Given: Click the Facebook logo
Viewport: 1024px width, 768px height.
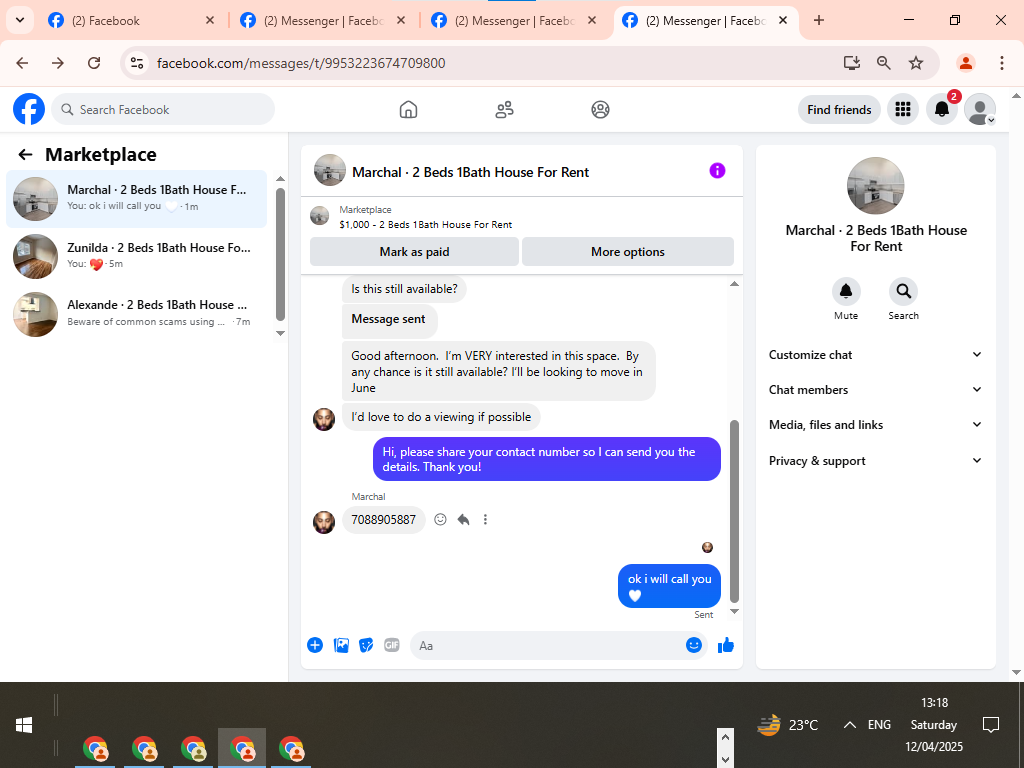Looking at the screenshot, I should (x=29, y=109).
